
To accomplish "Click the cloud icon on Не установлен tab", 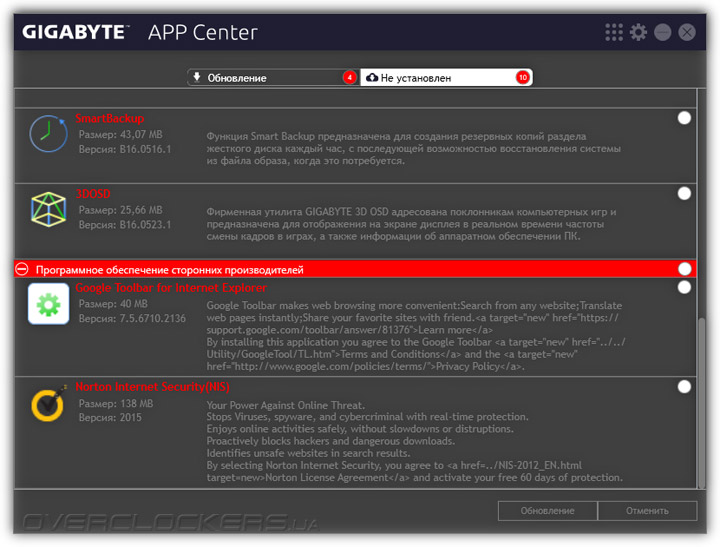I will click(x=371, y=78).
